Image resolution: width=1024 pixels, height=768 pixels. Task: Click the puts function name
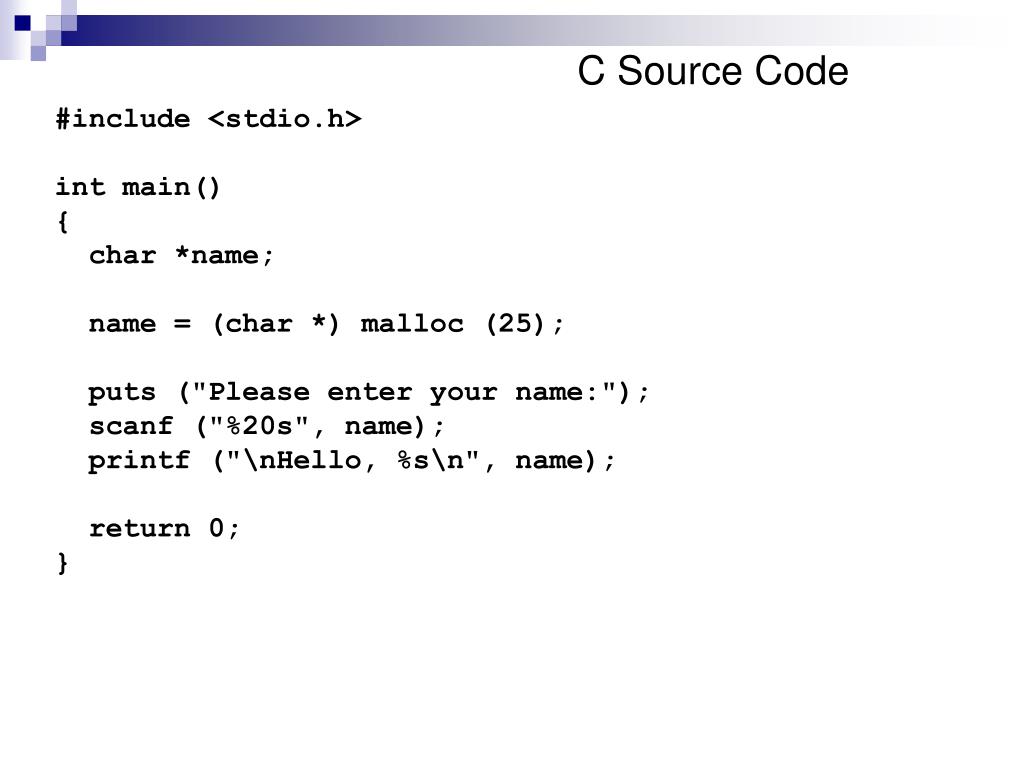pyautogui.click(x=122, y=392)
